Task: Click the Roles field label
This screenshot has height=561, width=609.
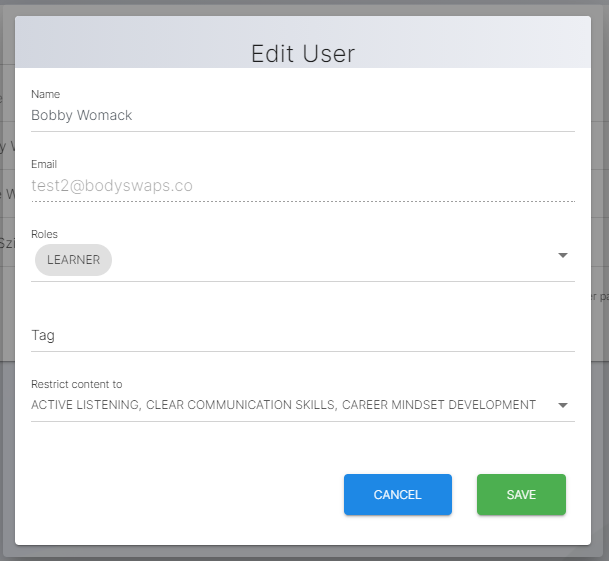Action: pyautogui.click(x=45, y=234)
